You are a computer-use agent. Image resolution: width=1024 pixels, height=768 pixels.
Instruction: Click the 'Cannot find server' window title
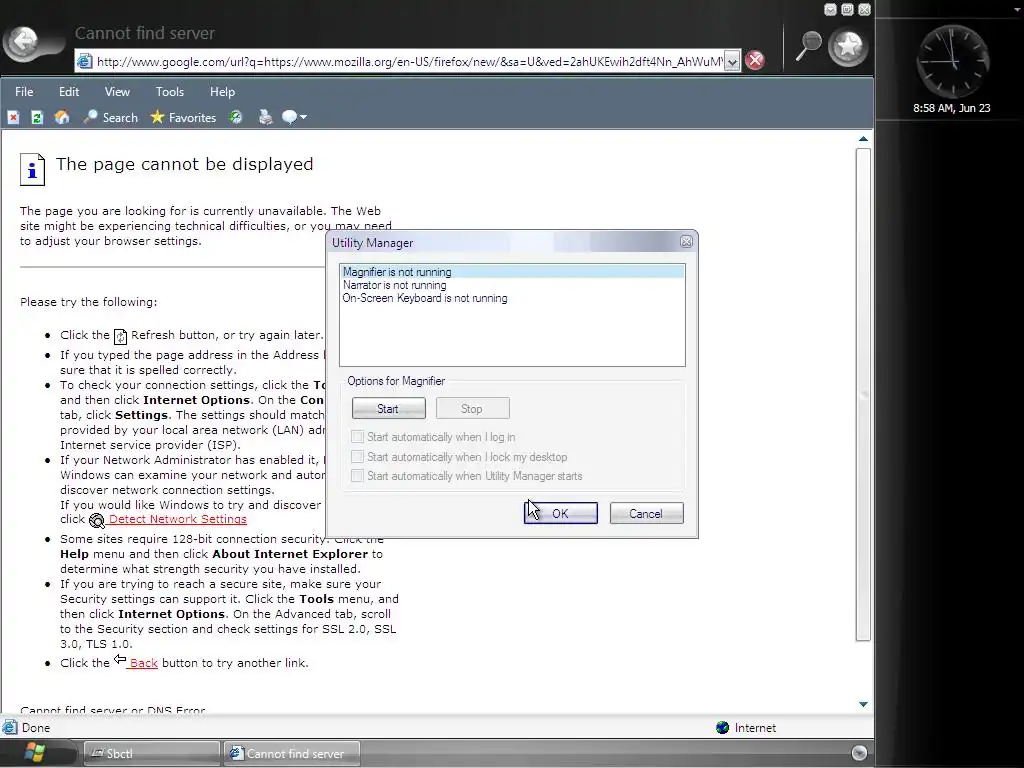point(144,33)
